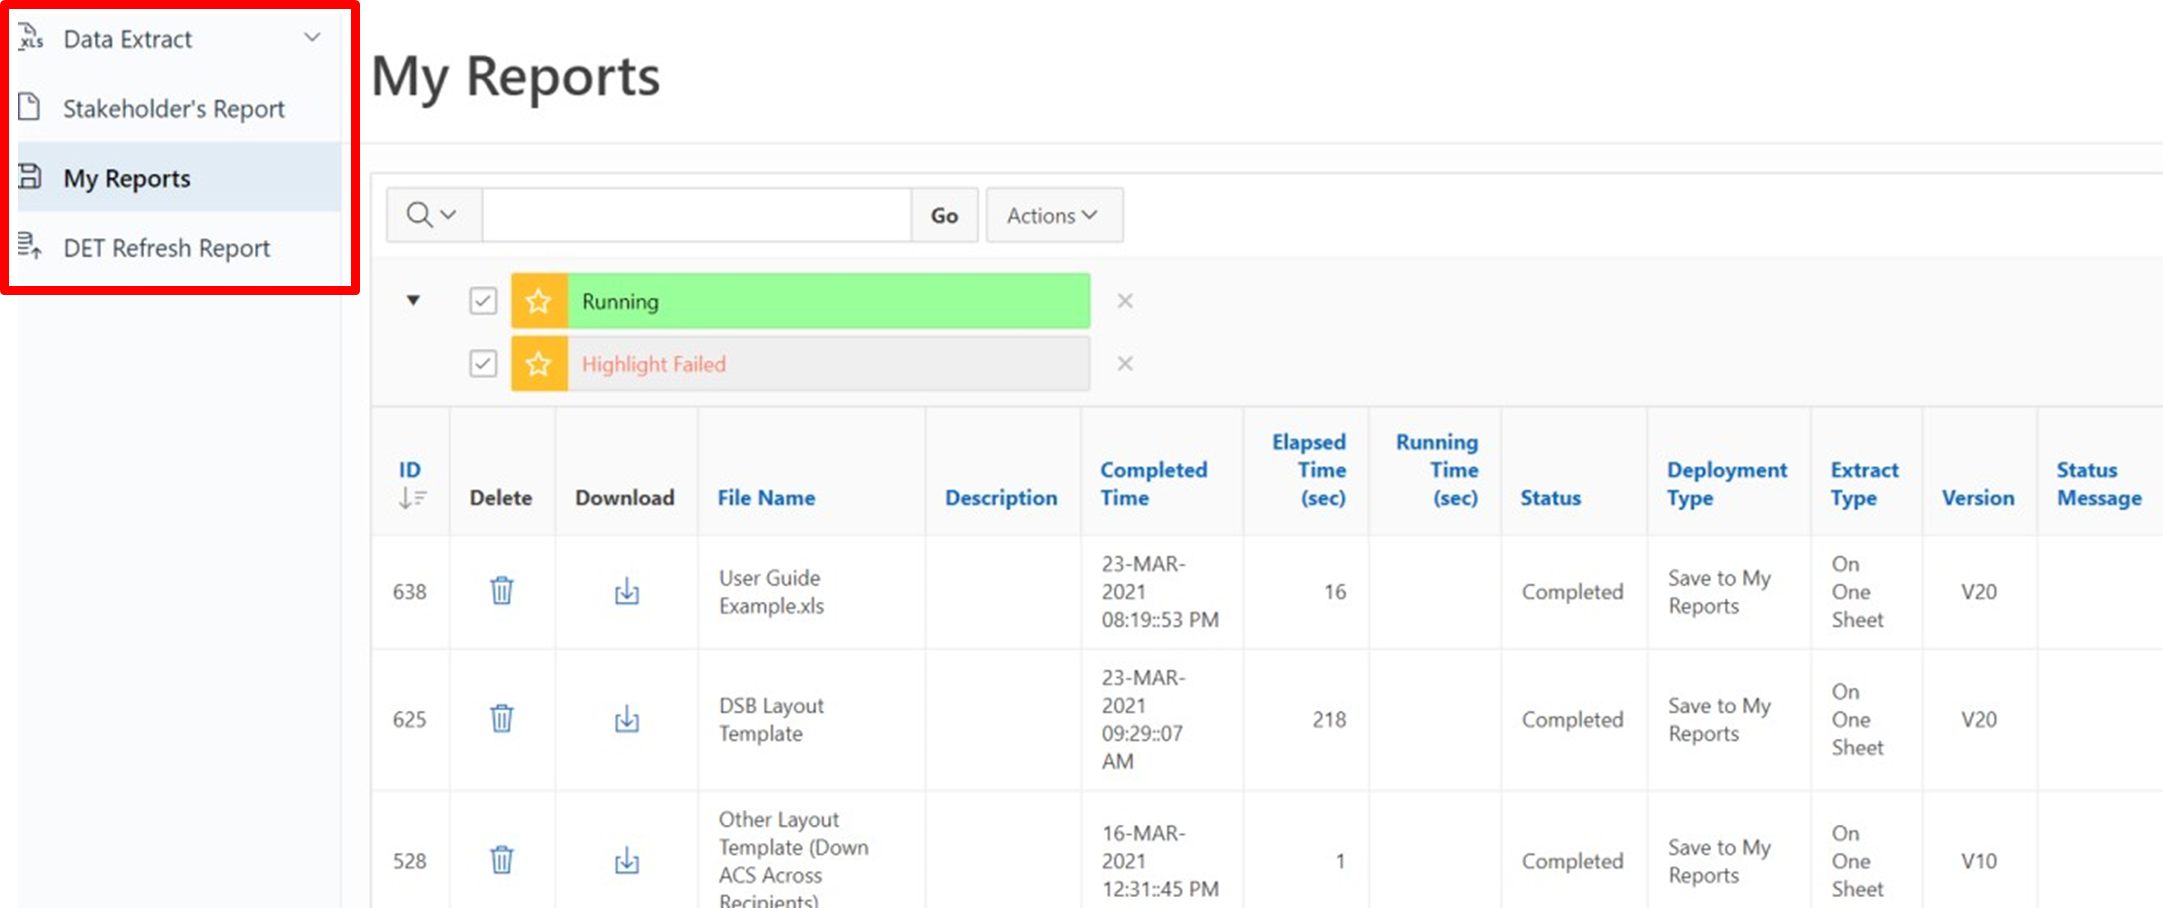Delete the DSB Layout Template report

pos(501,718)
